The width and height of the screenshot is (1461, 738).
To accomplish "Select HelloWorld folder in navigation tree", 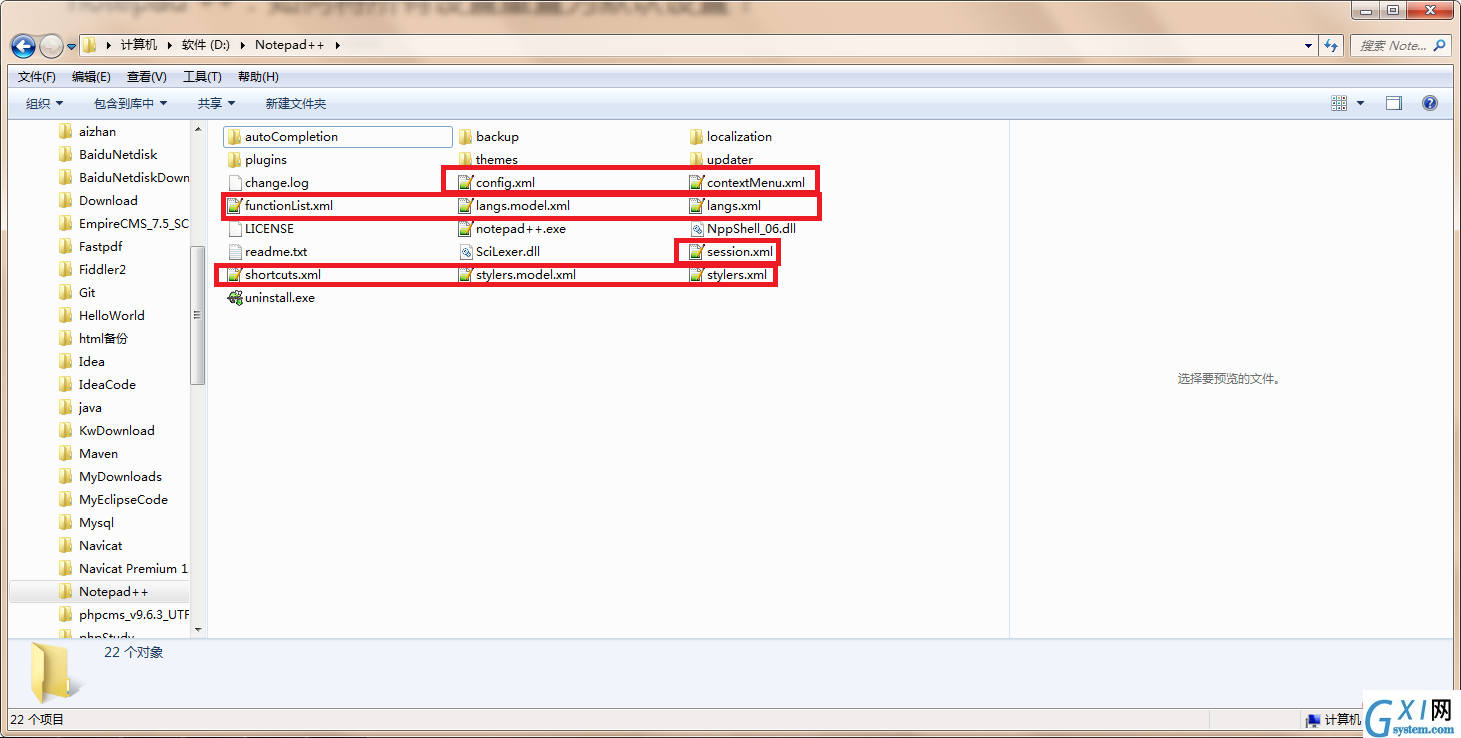I will [112, 315].
